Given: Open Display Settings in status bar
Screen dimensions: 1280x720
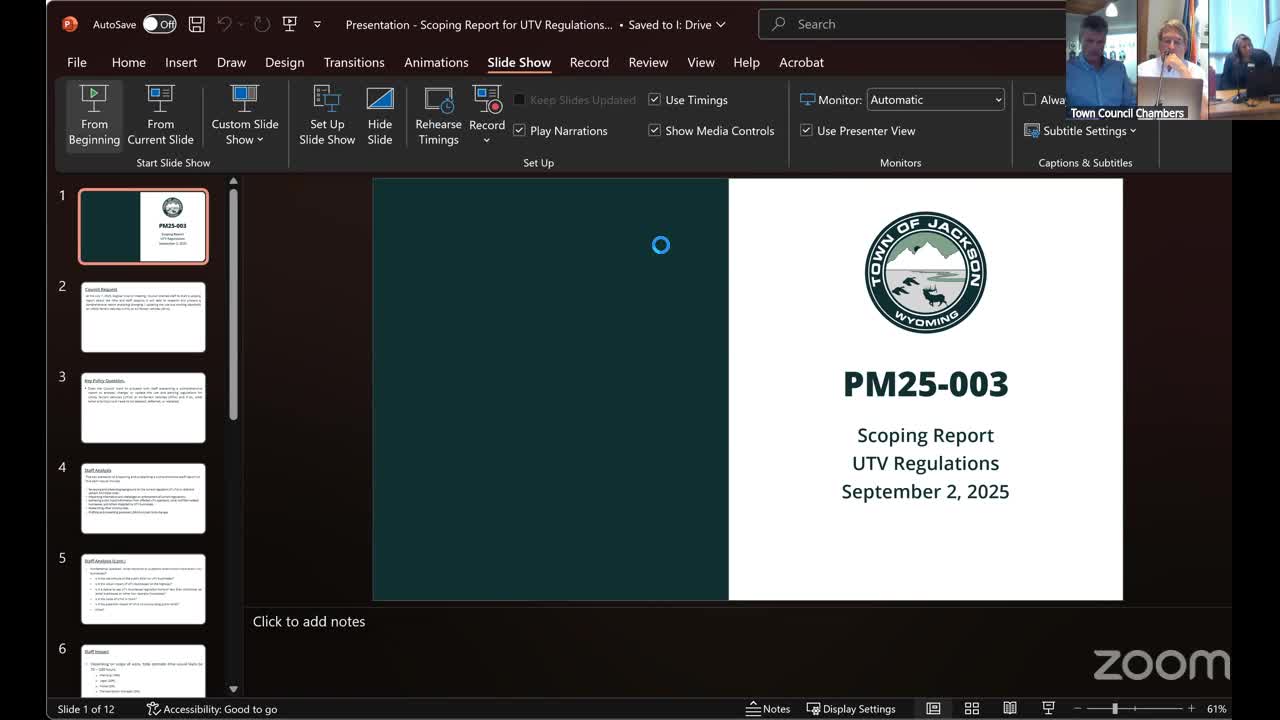Looking at the screenshot, I should 851,709.
